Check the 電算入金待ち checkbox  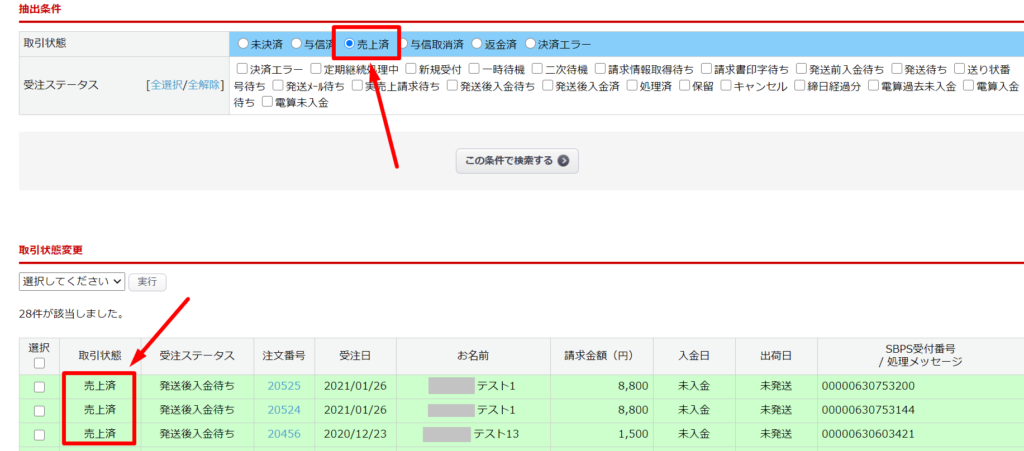(x=968, y=86)
